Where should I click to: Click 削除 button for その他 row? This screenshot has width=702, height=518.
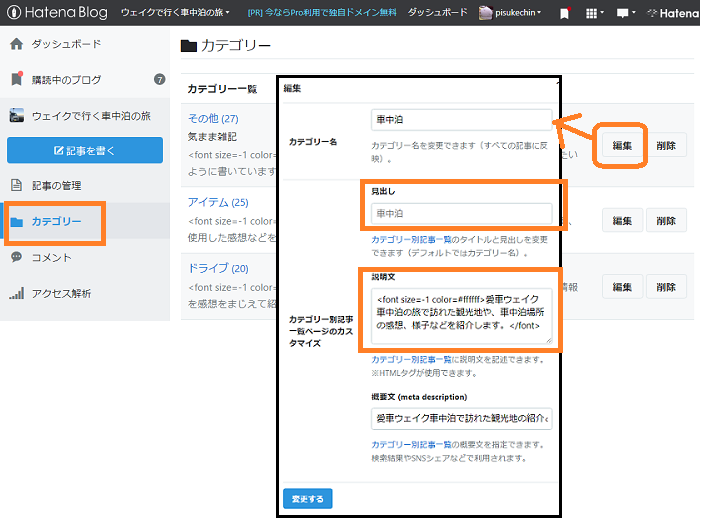(666, 145)
